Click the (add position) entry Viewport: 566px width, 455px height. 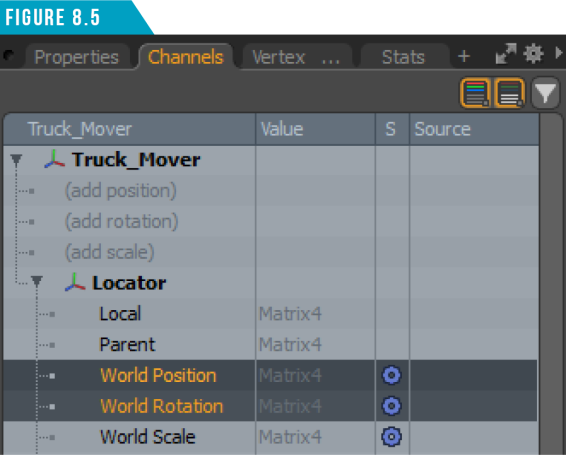pyautogui.click(x=121, y=191)
